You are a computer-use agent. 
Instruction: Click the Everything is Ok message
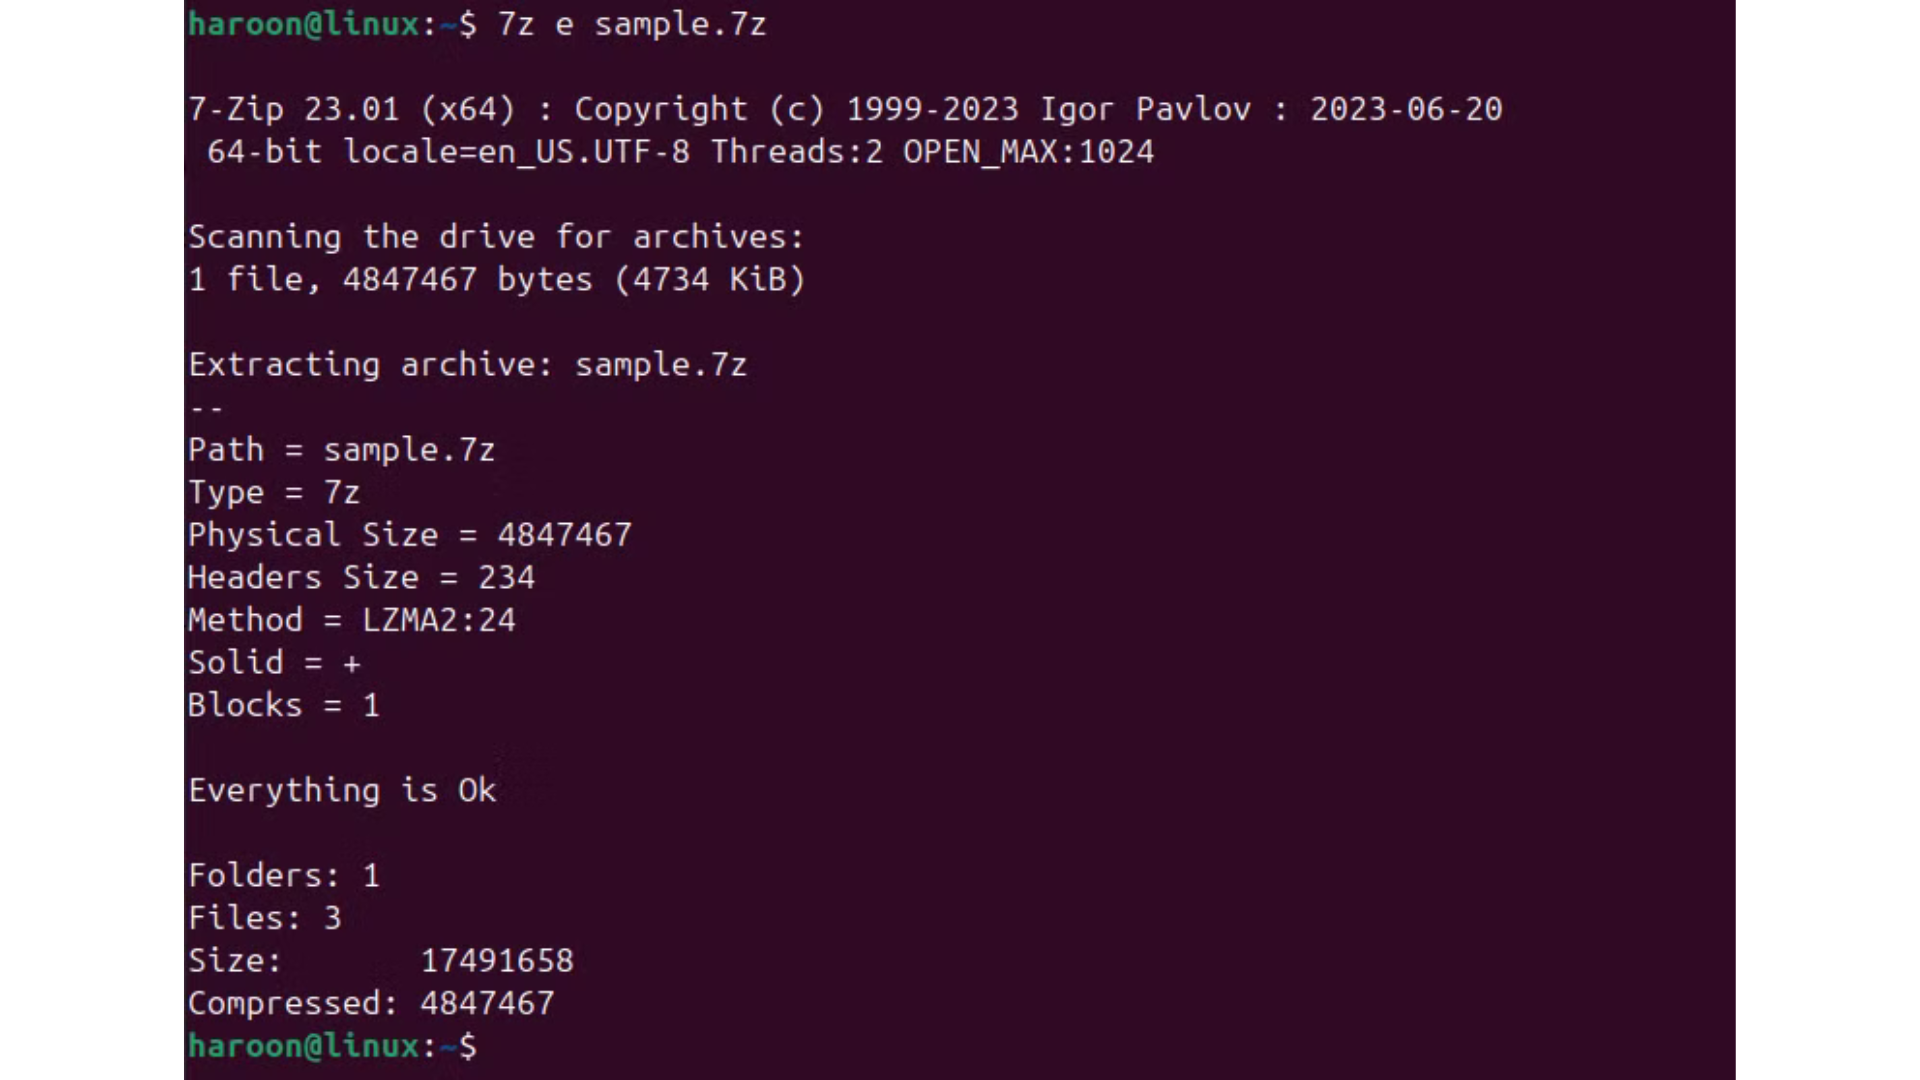coord(342,791)
